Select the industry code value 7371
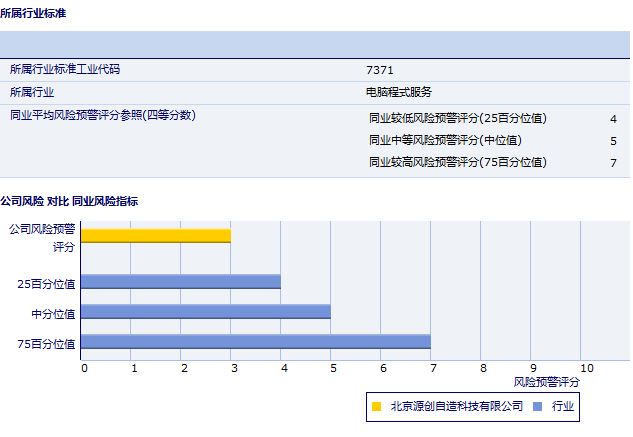 [x=379, y=70]
